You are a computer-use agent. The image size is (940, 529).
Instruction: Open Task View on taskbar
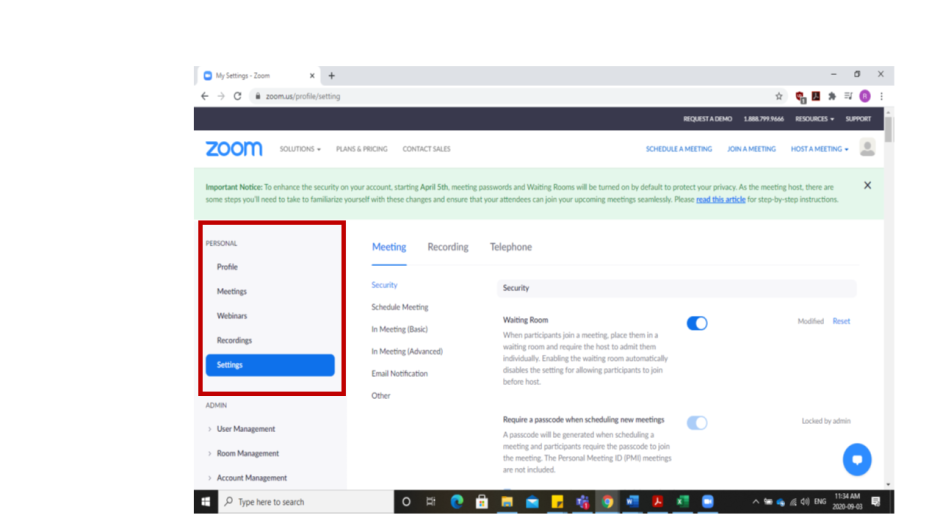pyautogui.click(x=431, y=501)
